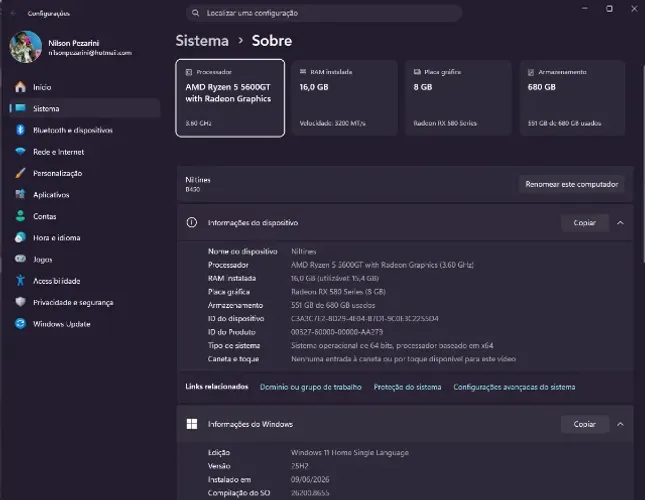Open Personalização settings page
This screenshot has height=500, width=645.
pos(85,173)
